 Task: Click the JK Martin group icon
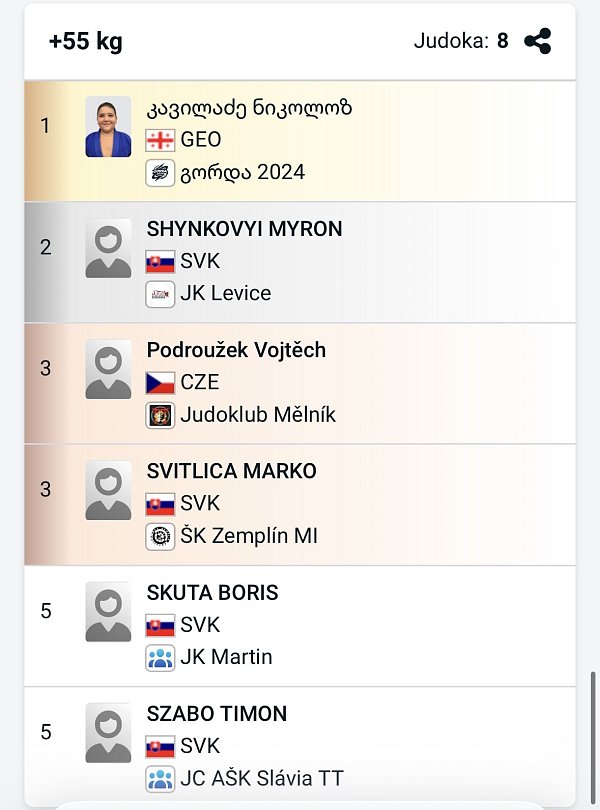[160, 657]
